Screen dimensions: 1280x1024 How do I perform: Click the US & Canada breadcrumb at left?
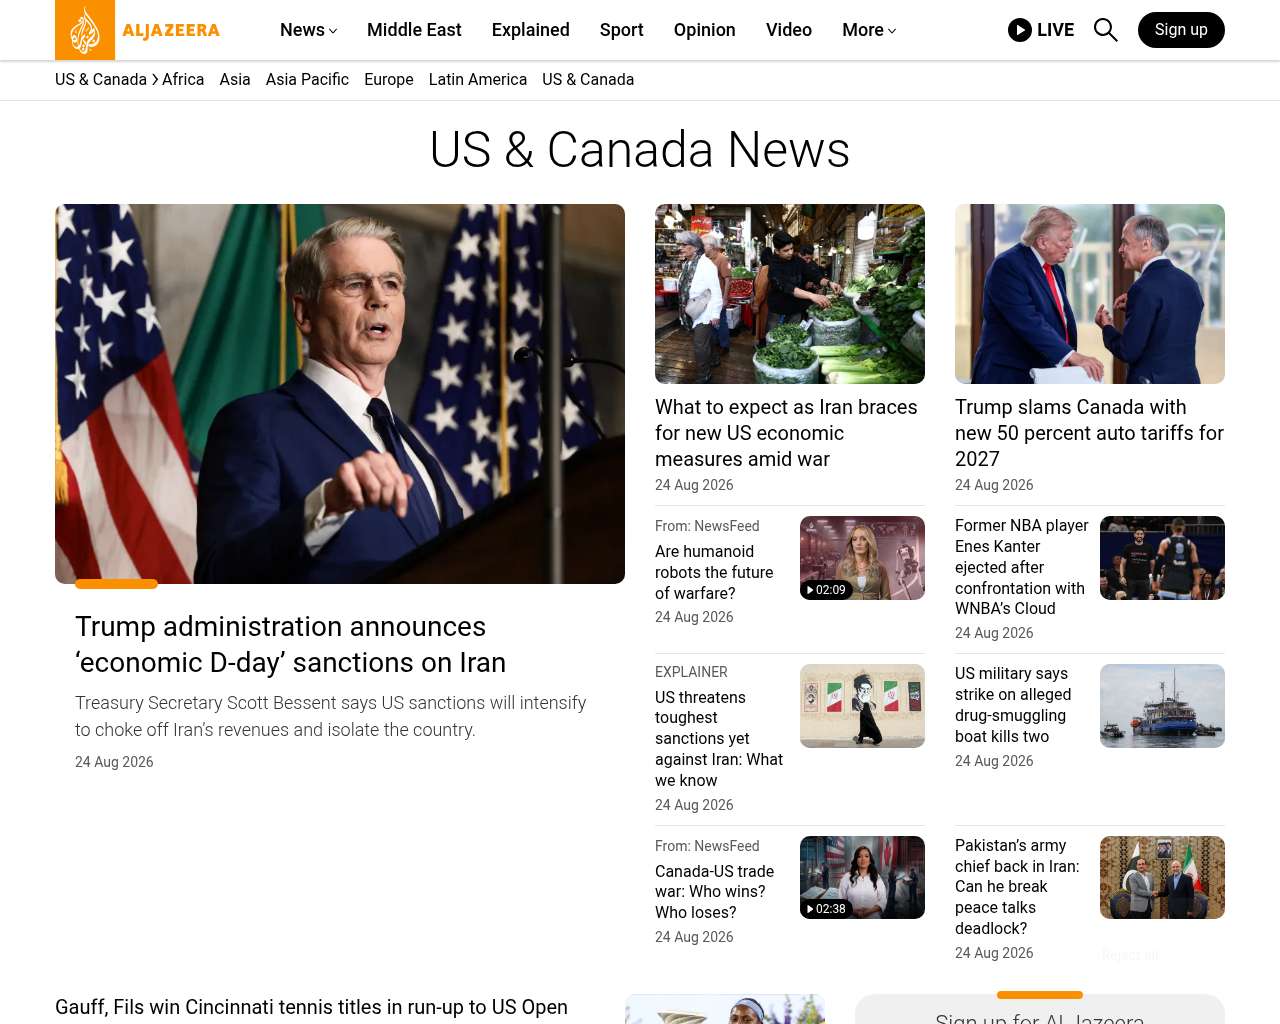[x=101, y=80]
